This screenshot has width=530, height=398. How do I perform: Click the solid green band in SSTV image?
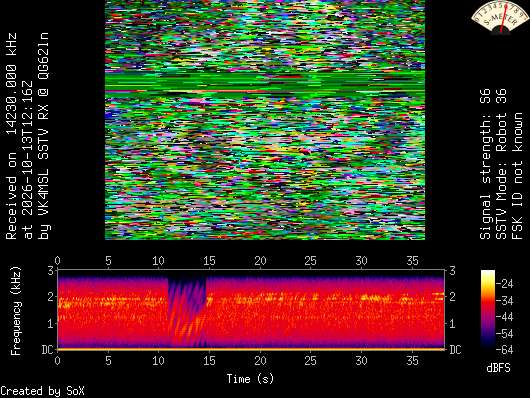[x=265, y=84]
